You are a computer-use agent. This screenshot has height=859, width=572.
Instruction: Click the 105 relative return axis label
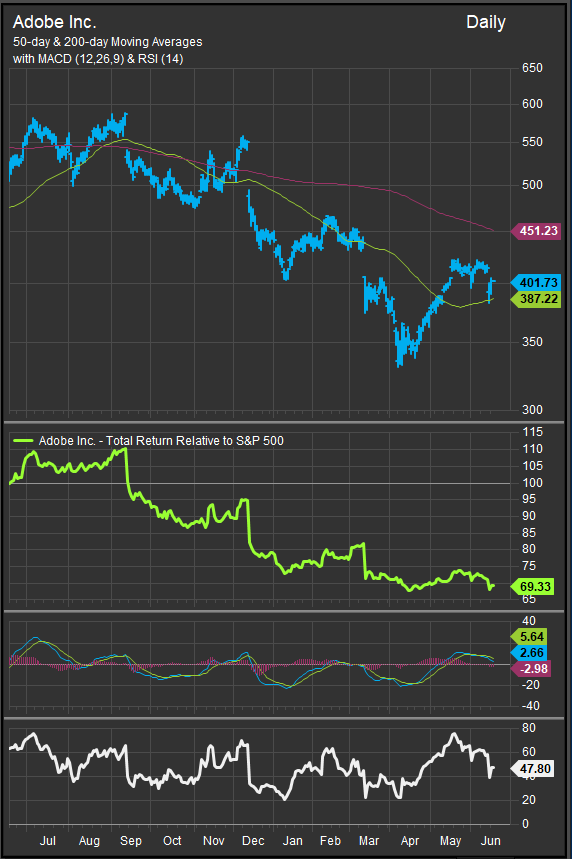[532, 466]
